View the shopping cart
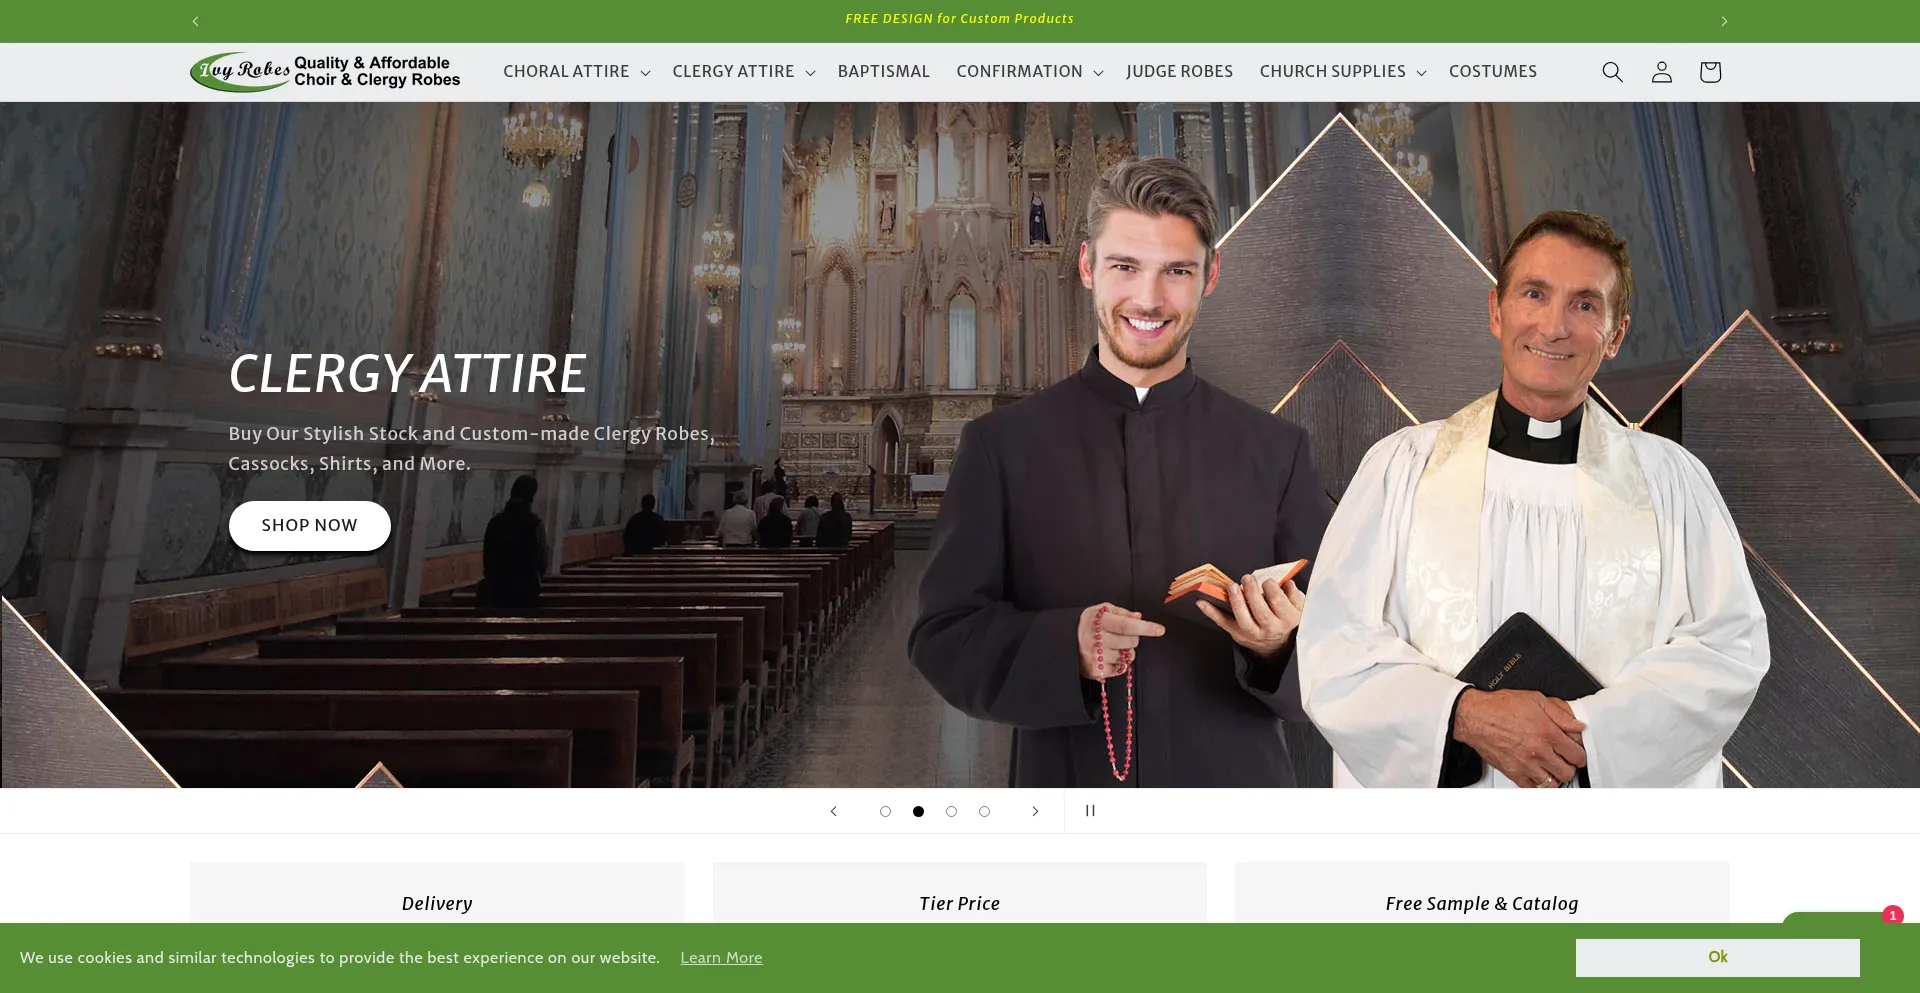This screenshot has width=1920, height=993. pos(1710,71)
